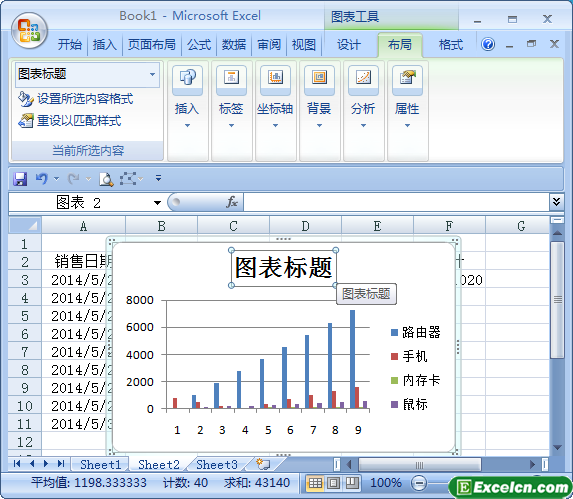Screen dimensions: 573x499
Task: Expand the 插入 dropdown arrow
Action: 187,125
